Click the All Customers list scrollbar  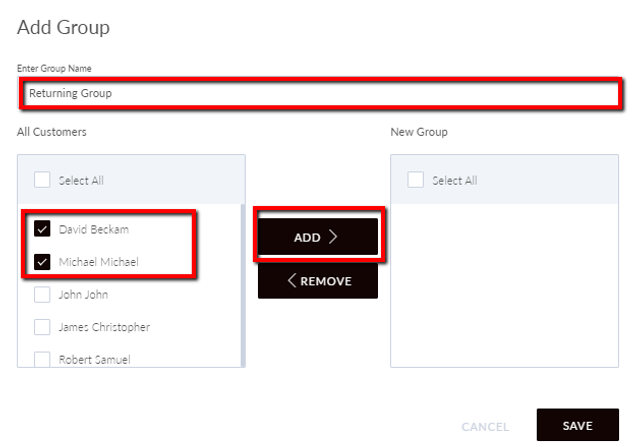pyautogui.click(x=243, y=285)
